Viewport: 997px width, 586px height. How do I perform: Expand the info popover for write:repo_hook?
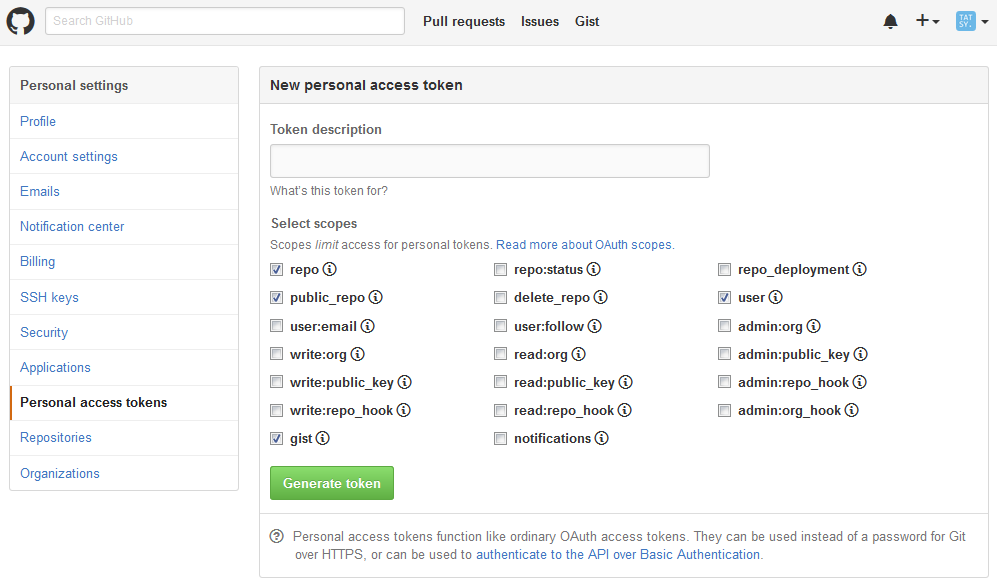404,410
